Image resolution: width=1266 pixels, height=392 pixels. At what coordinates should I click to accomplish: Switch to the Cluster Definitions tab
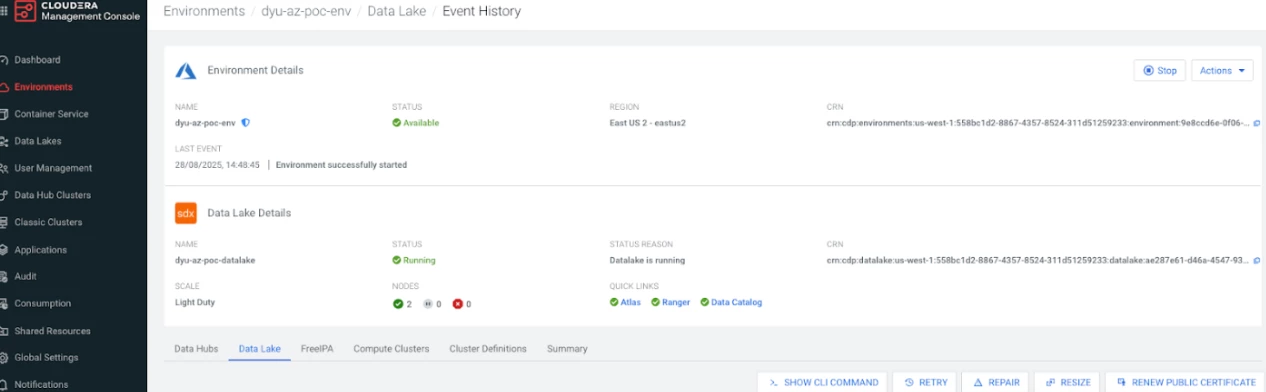pos(488,349)
